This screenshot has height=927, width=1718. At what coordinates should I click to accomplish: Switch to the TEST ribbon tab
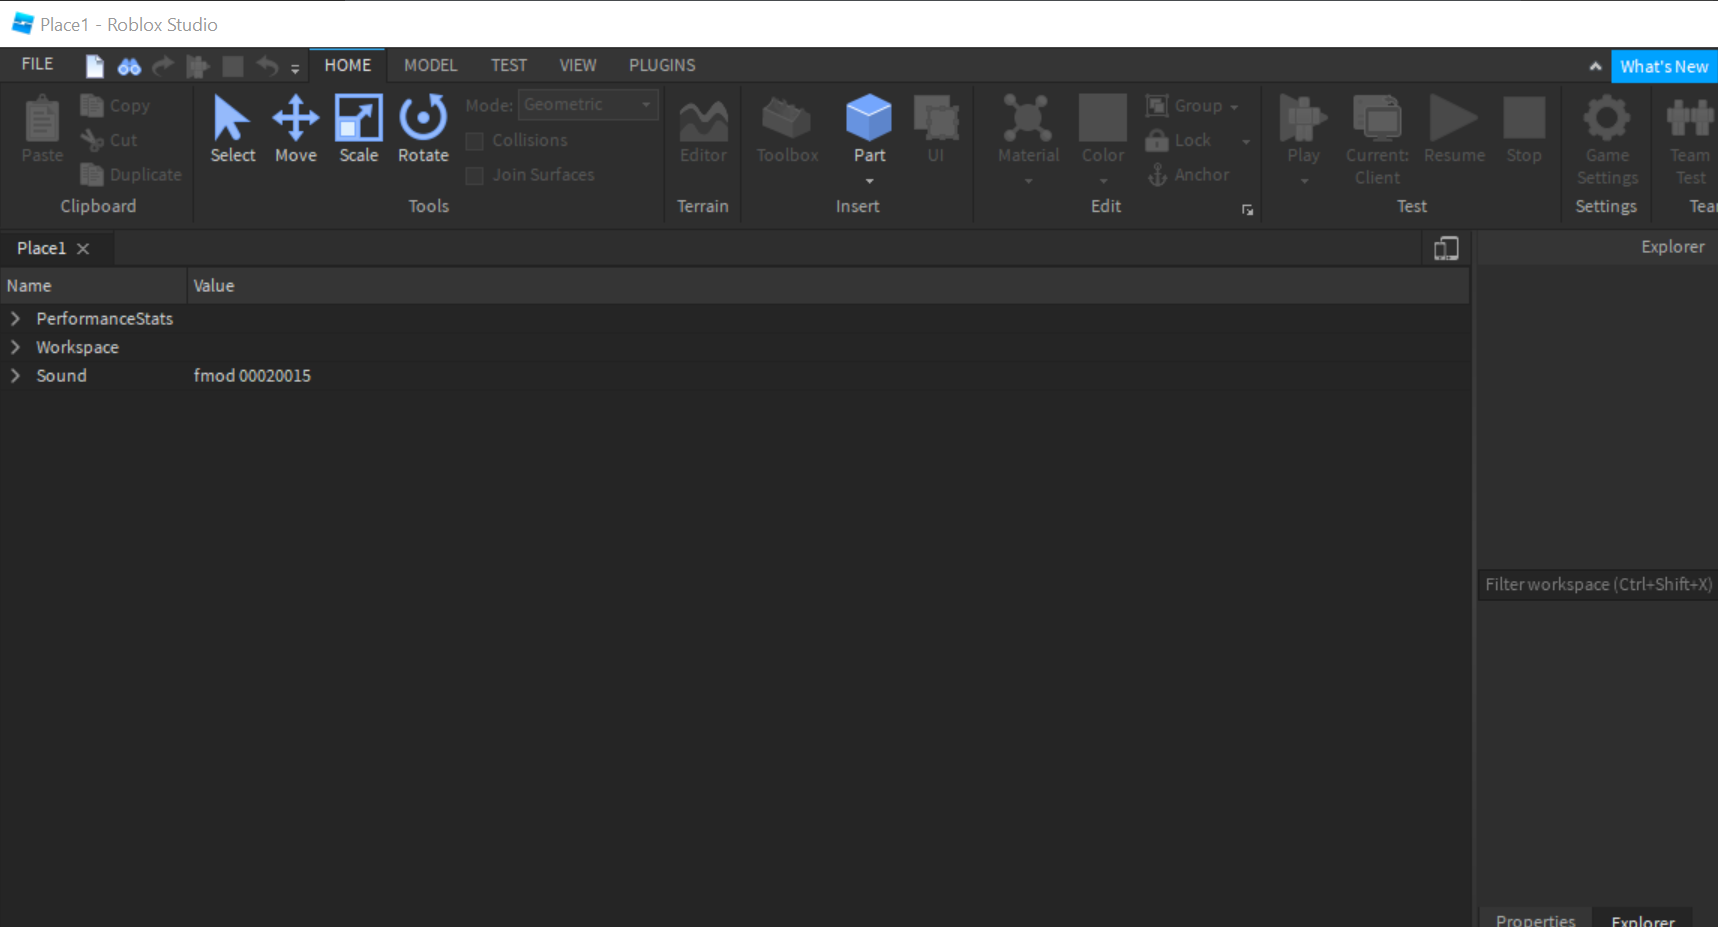coord(509,65)
